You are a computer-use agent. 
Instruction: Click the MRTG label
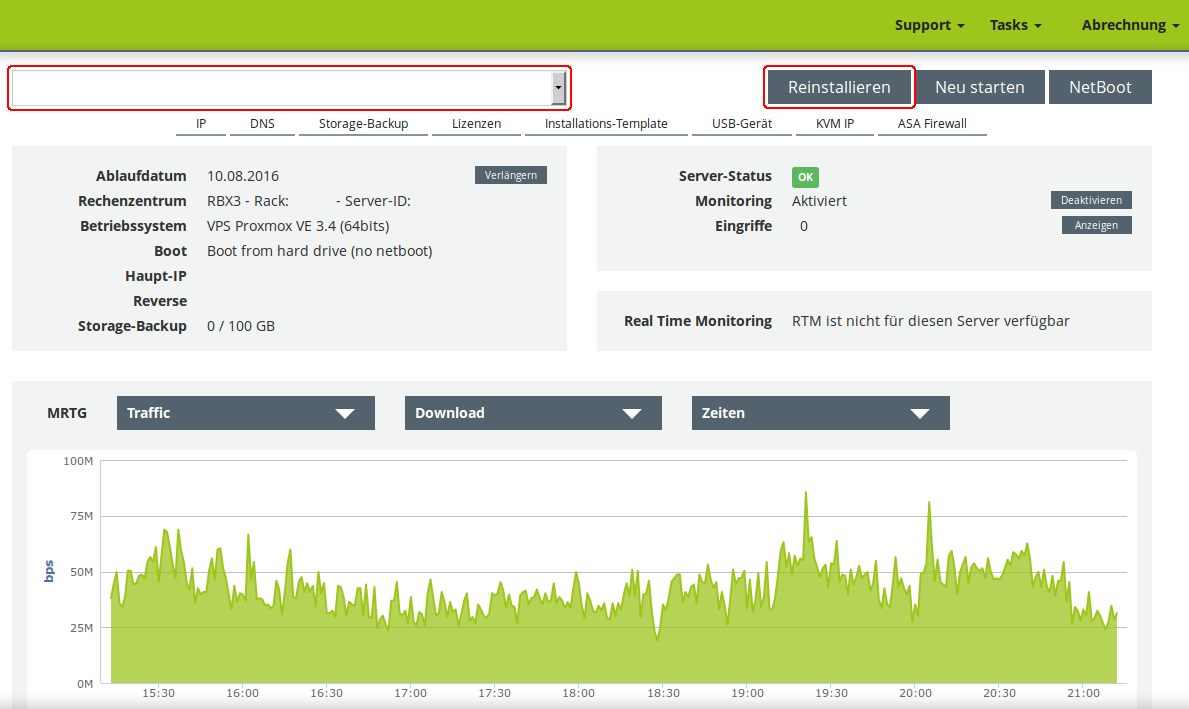tap(67, 413)
